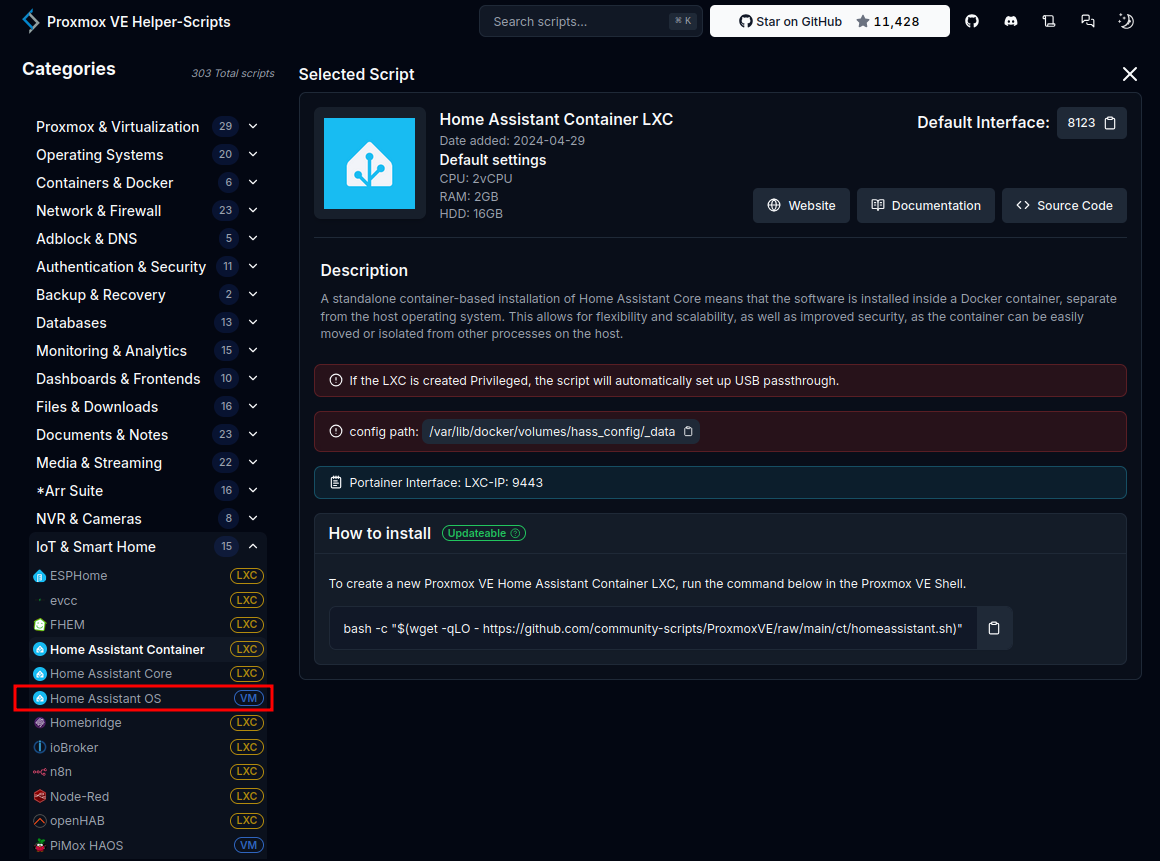Expand the Media & Streaming category

(253, 462)
